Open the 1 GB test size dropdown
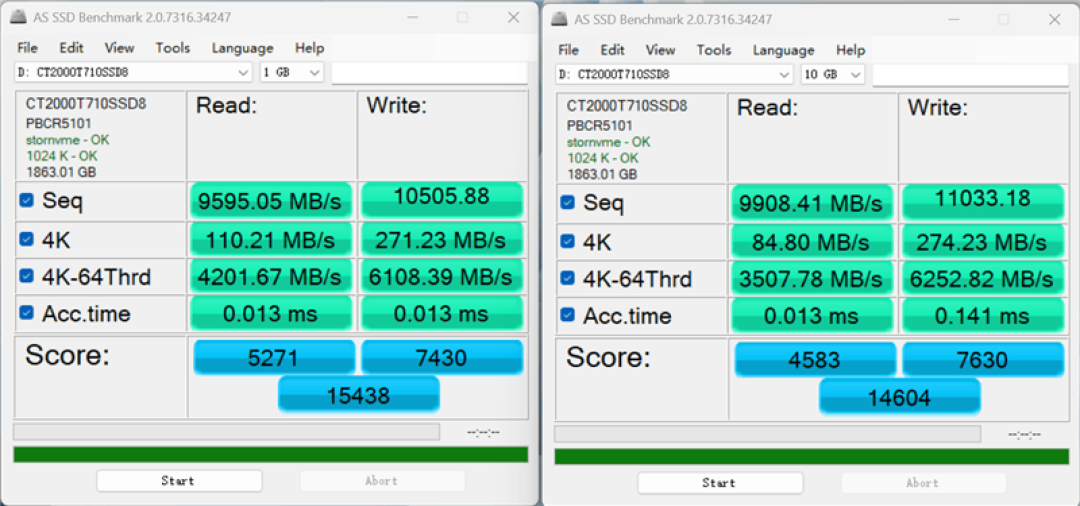The height and width of the screenshot is (506, 1080). point(291,72)
